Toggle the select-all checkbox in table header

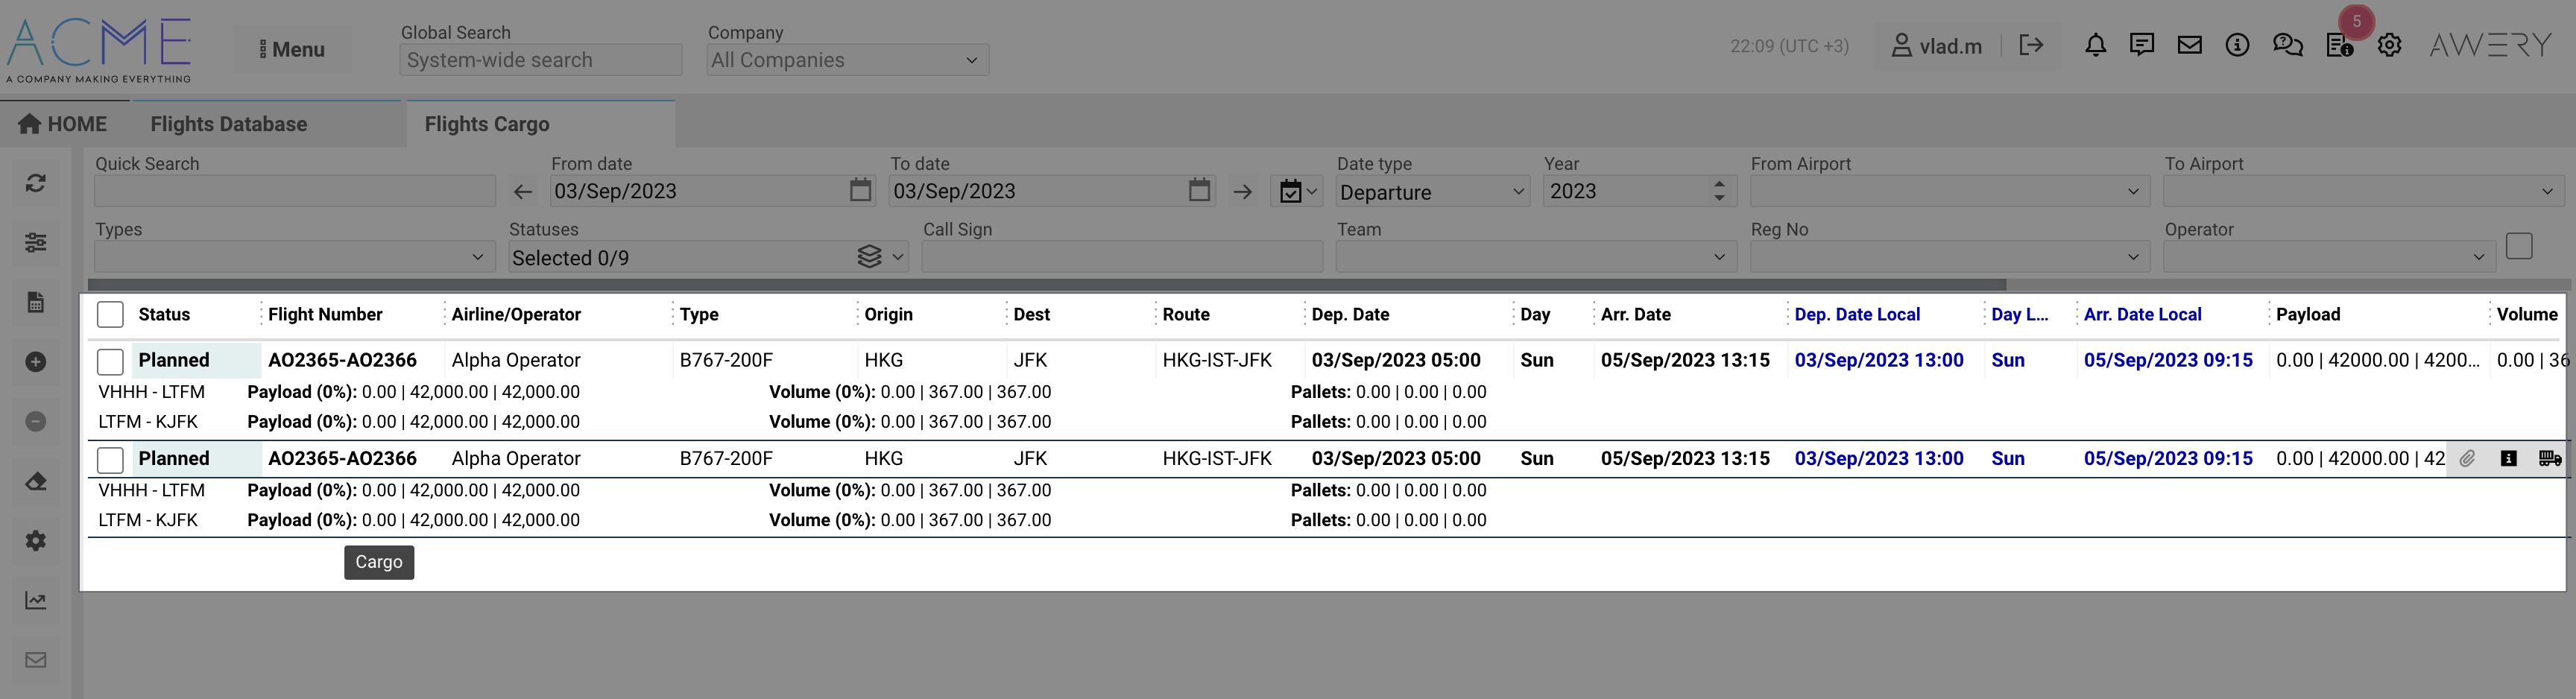110,315
